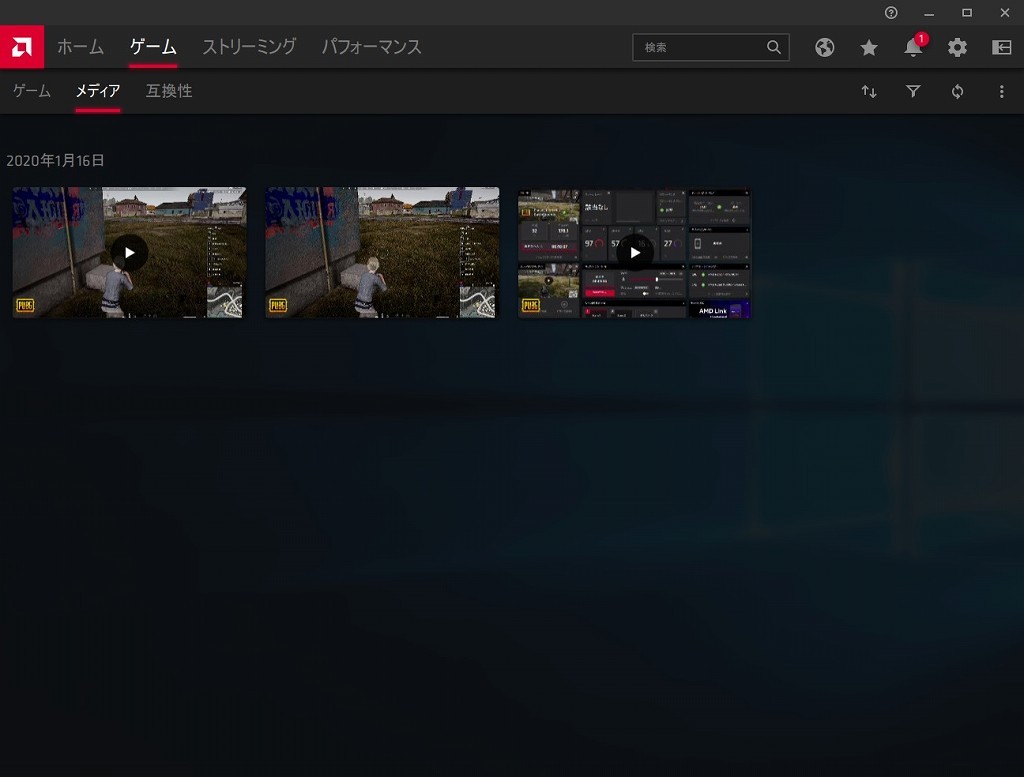The image size is (1024, 777).
Task: Open the 互換性 sub-tab
Action: tap(168, 91)
